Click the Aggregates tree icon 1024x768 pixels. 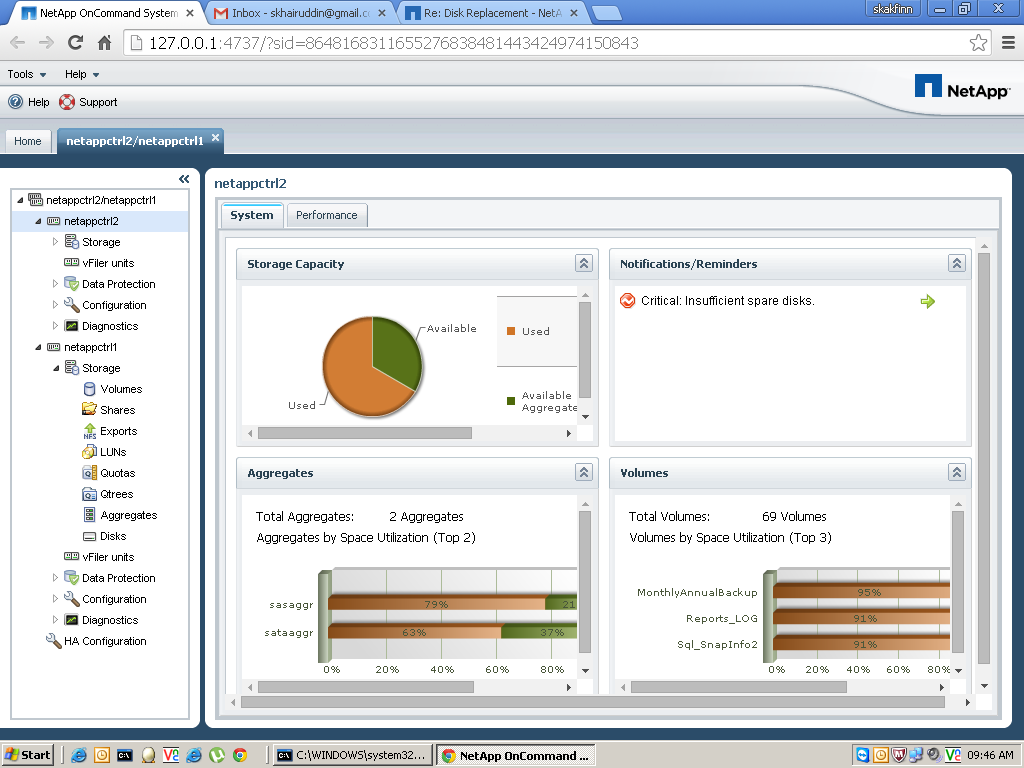click(90, 515)
